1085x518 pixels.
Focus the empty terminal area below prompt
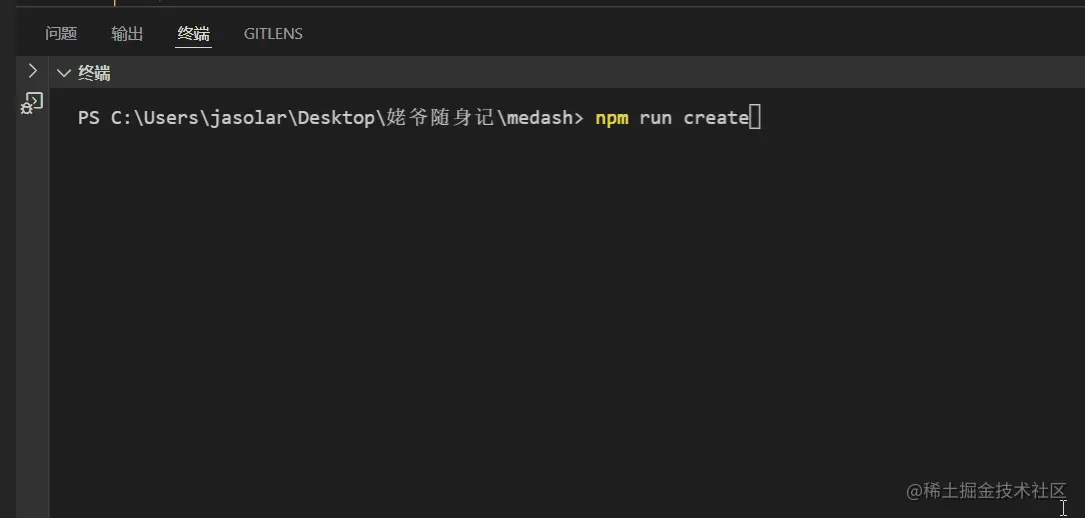coord(500,300)
